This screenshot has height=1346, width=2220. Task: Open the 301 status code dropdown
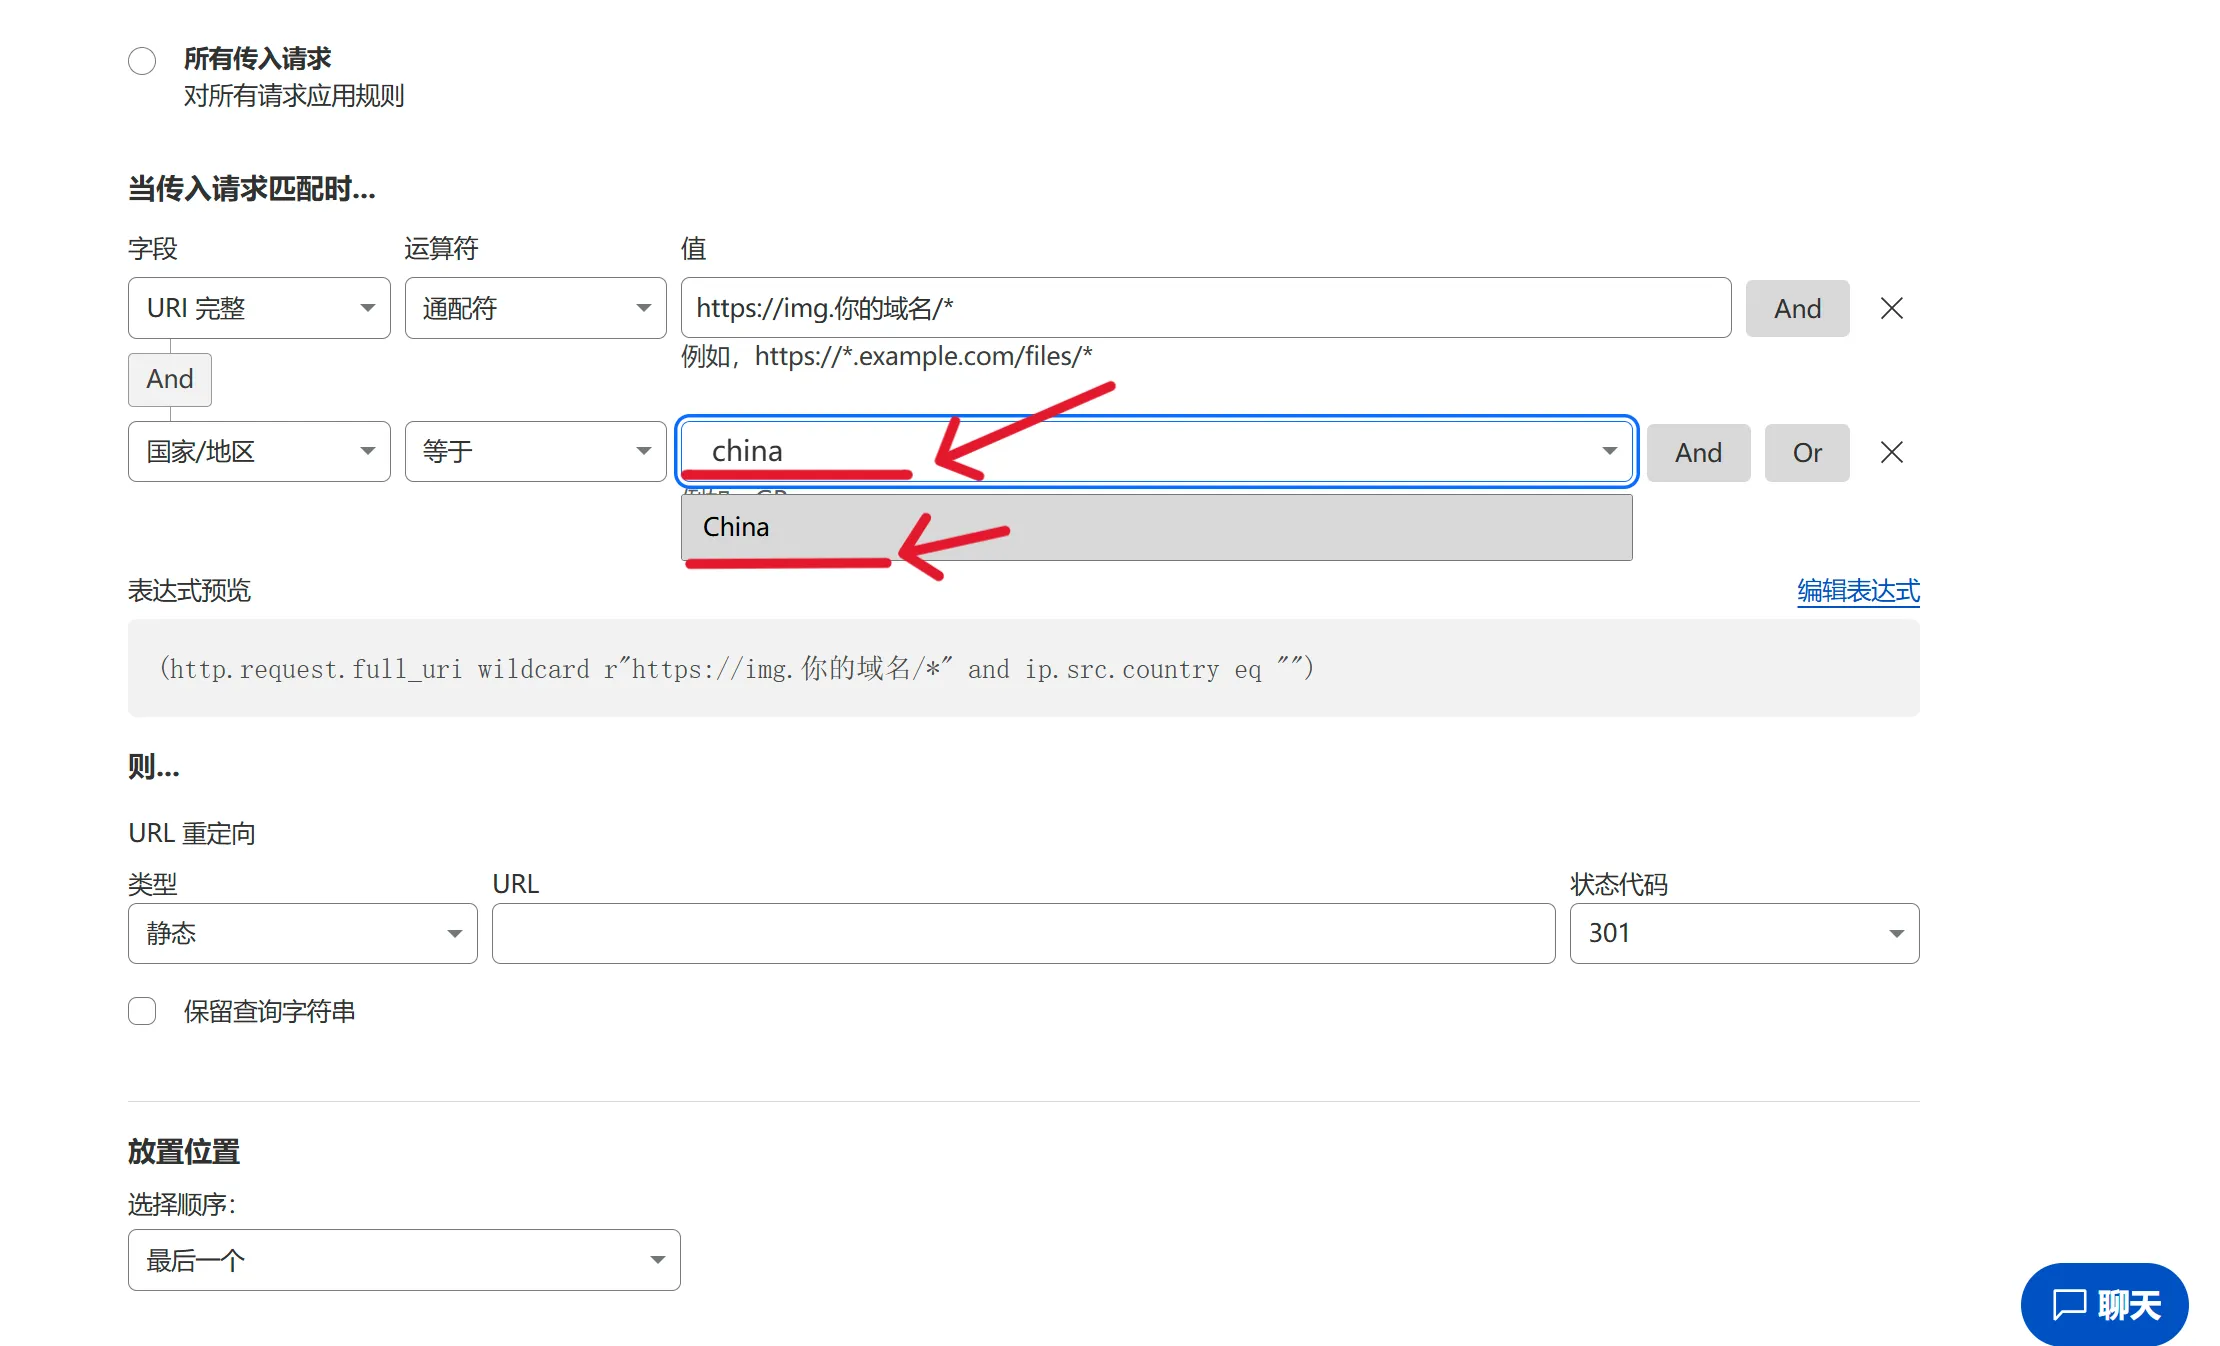coord(1744,933)
